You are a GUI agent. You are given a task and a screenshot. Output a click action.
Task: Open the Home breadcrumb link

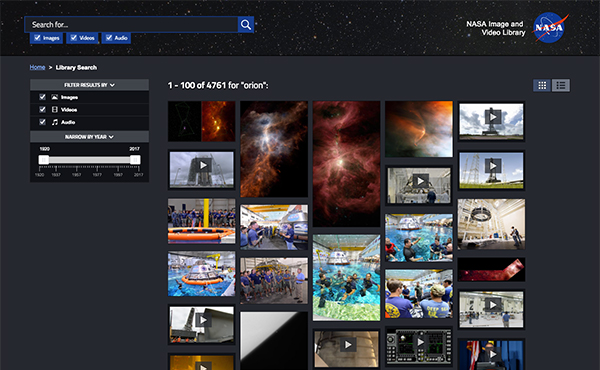click(38, 67)
